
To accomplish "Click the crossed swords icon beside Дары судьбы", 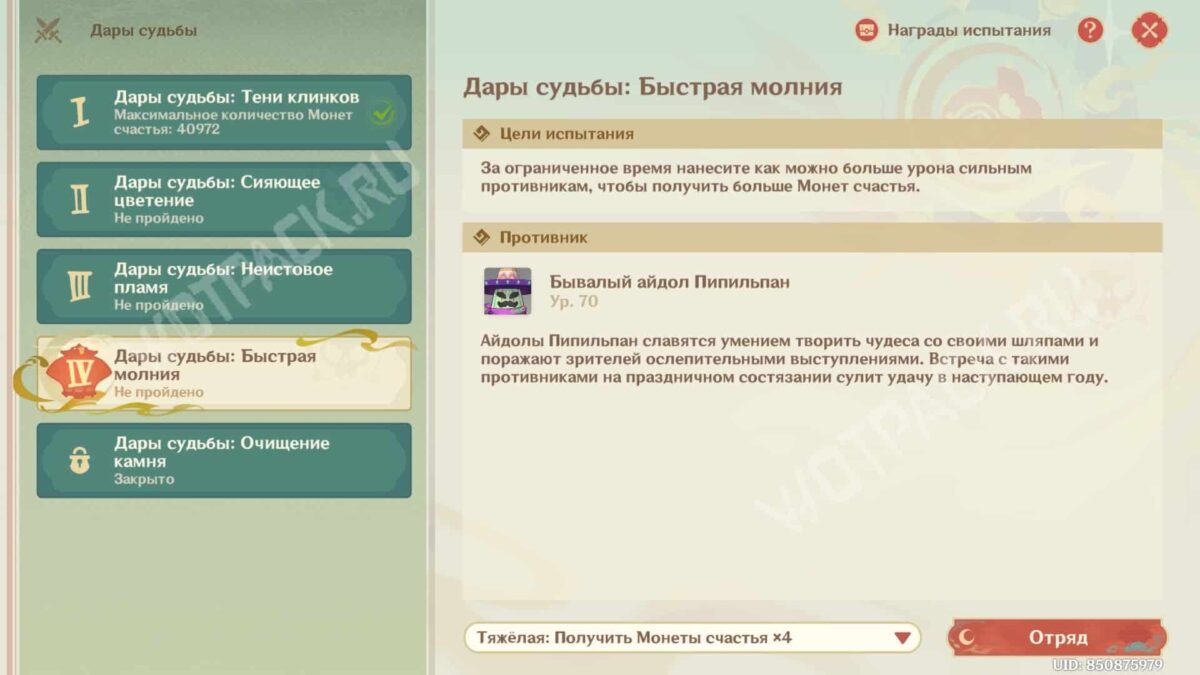I will click(x=48, y=31).
